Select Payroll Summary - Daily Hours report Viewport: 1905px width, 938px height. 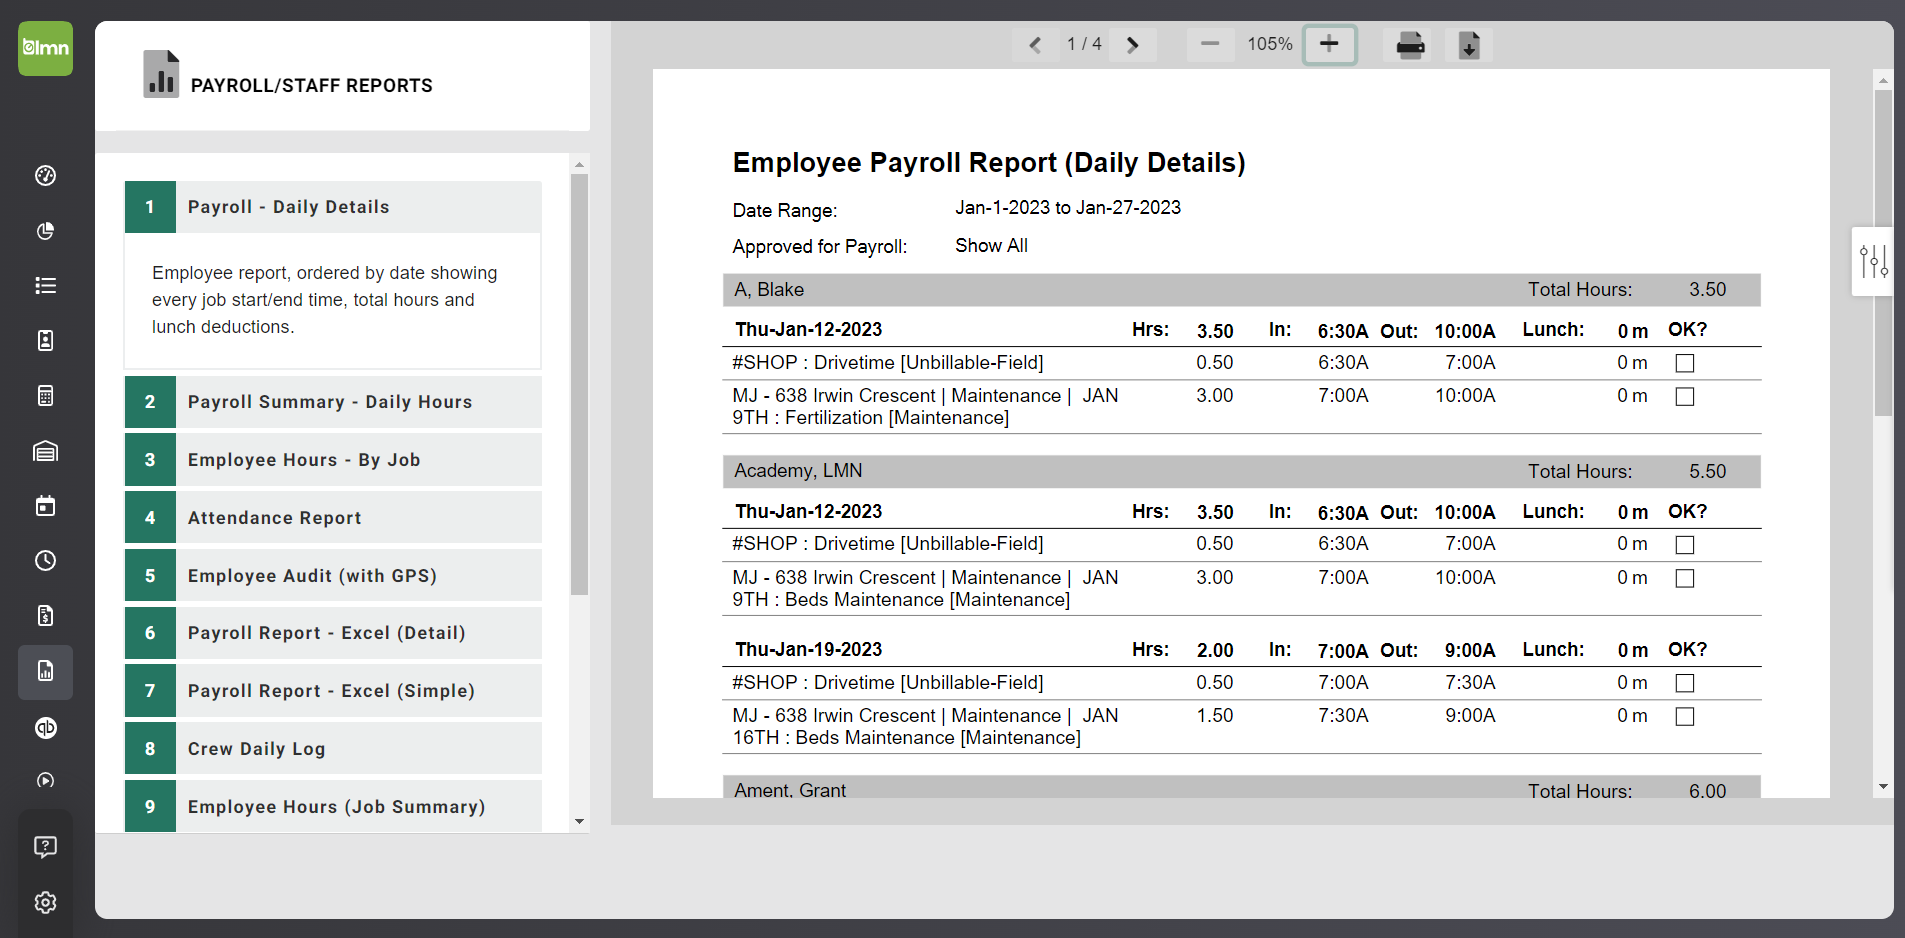click(x=333, y=402)
